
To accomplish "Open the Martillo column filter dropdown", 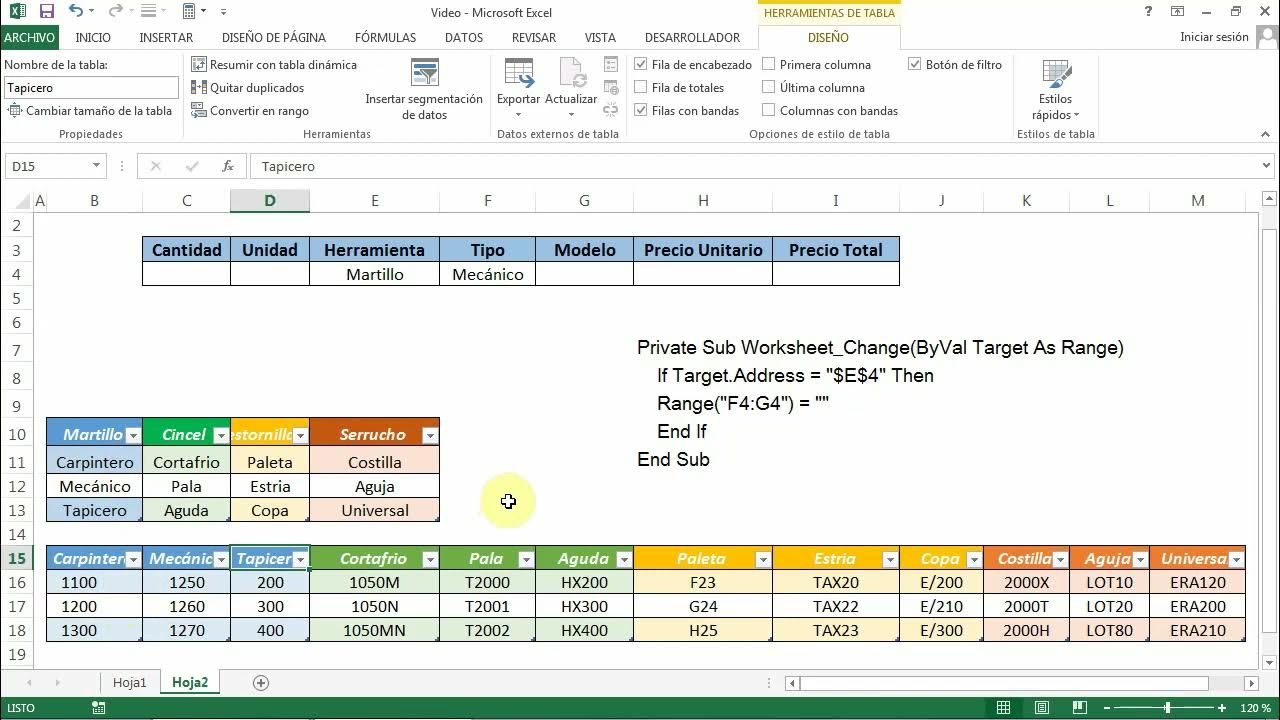I will pos(132,435).
